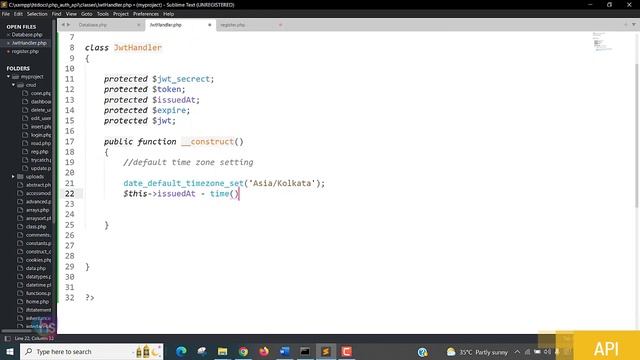Open the Preferences menu
Viewport: 640px width, 360px height.
coord(146,14)
